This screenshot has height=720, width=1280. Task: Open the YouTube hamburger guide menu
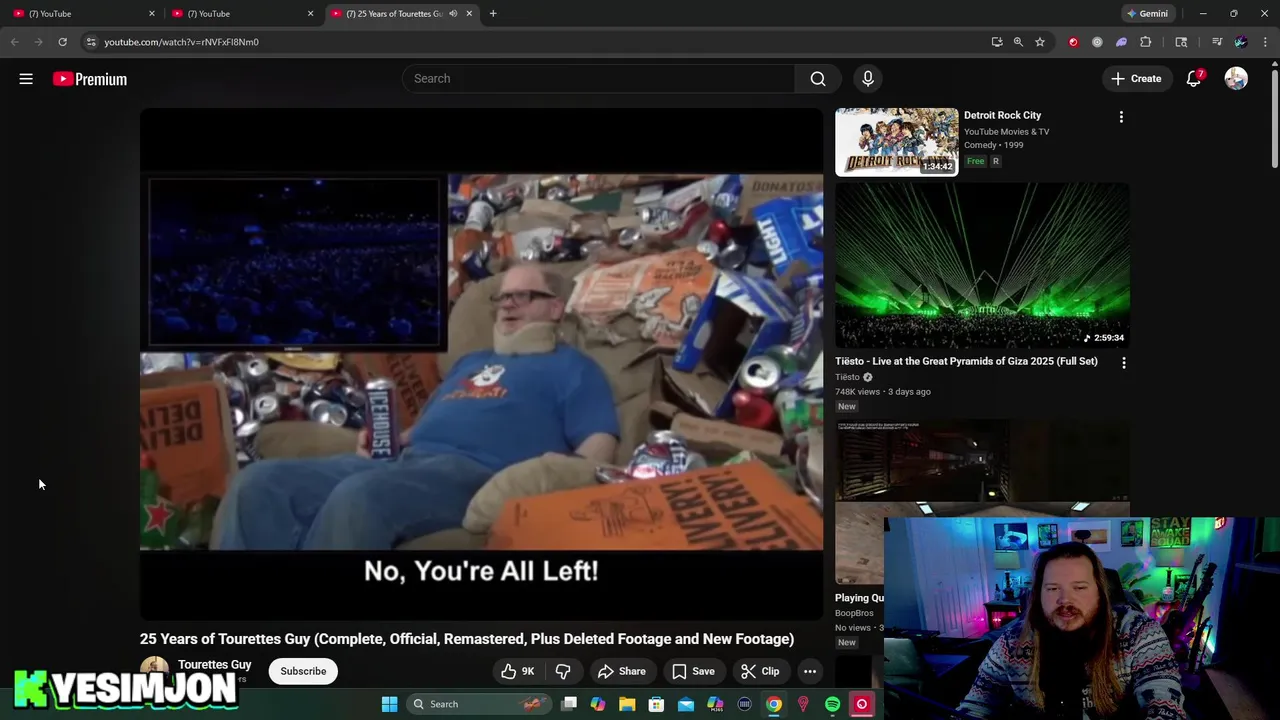pyautogui.click(x=26, y=79)
